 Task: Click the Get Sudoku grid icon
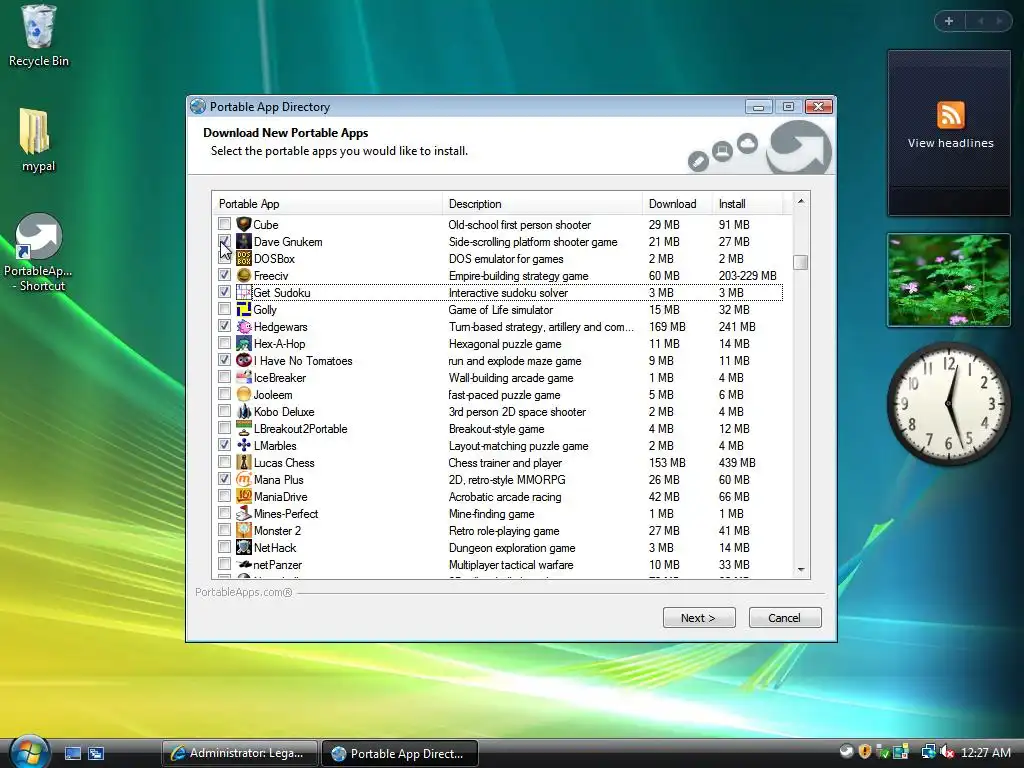244,293
